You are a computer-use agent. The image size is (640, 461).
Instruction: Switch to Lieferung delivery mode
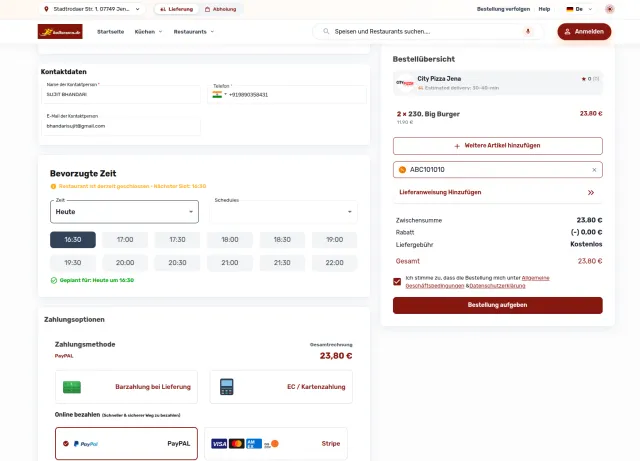[176, 9]
